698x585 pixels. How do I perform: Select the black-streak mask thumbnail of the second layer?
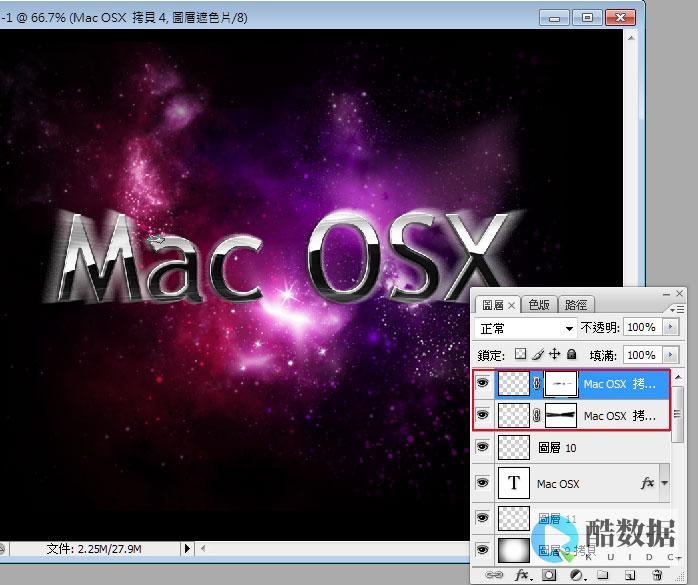(x=560, y=415)
